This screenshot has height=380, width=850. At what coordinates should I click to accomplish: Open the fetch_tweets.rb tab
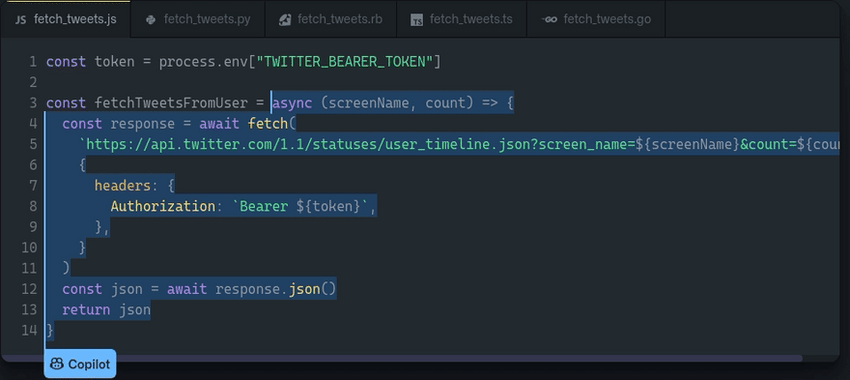(331, 20)
